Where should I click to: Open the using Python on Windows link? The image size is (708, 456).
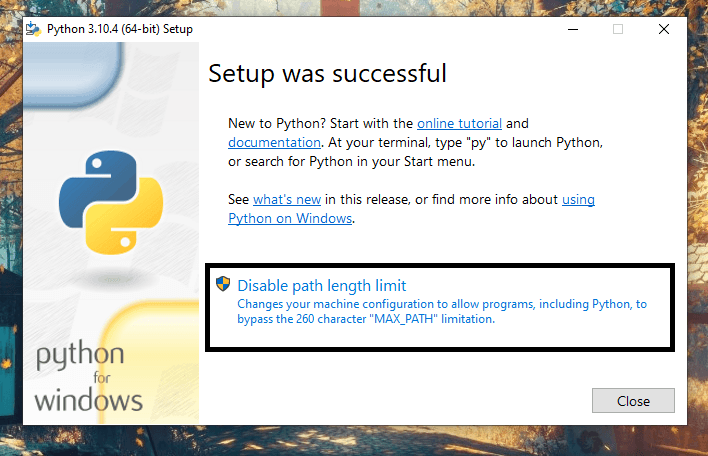pyautogui.click(x=290, y=219)
